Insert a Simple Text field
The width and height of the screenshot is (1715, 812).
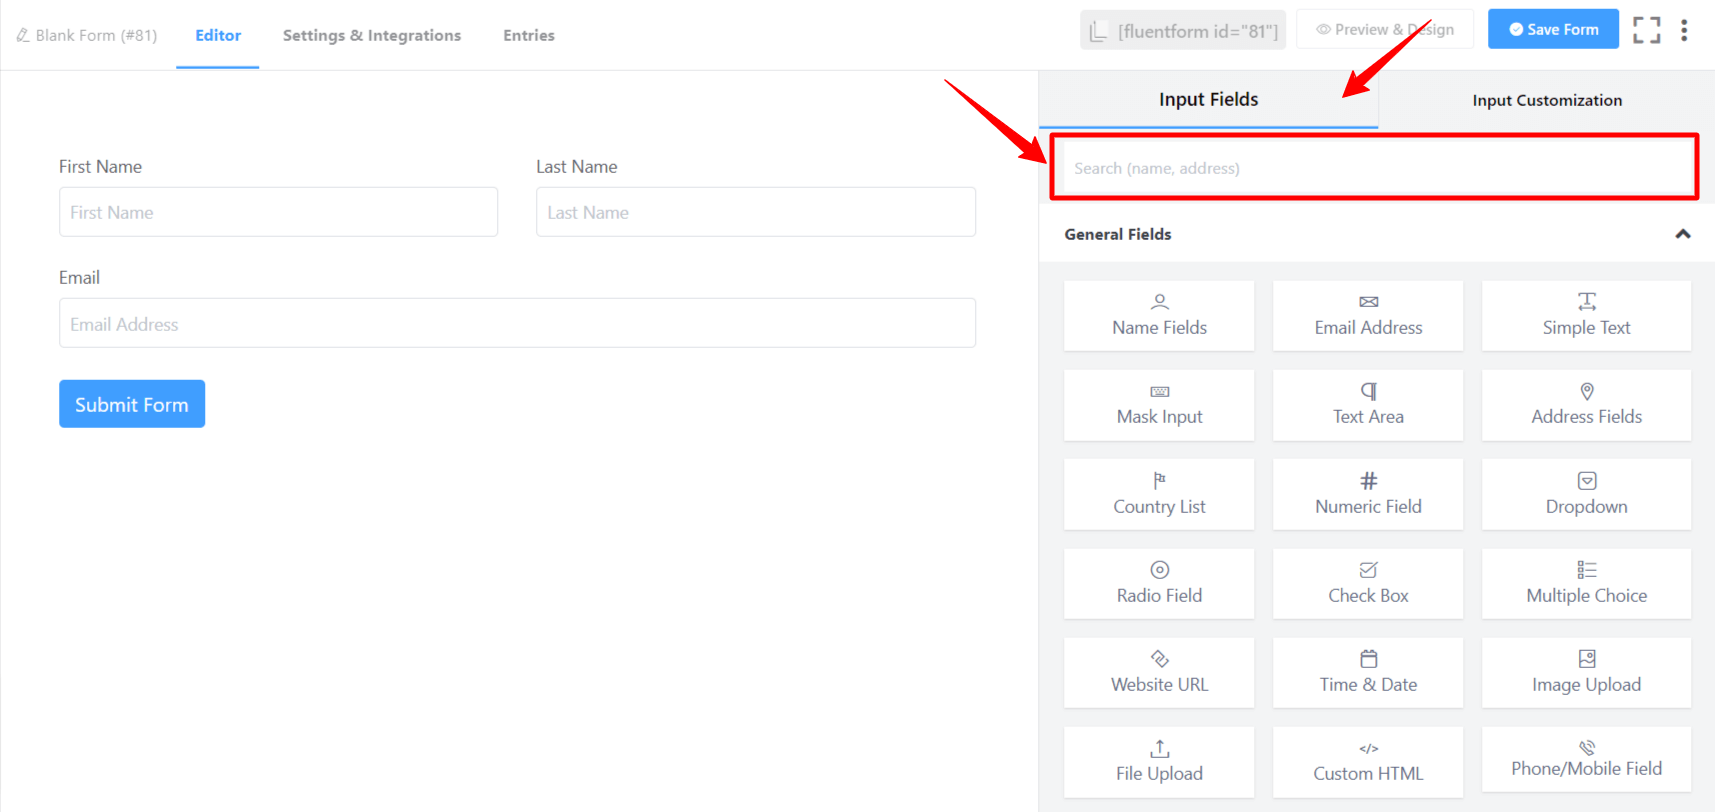(x=1586, y=316)
